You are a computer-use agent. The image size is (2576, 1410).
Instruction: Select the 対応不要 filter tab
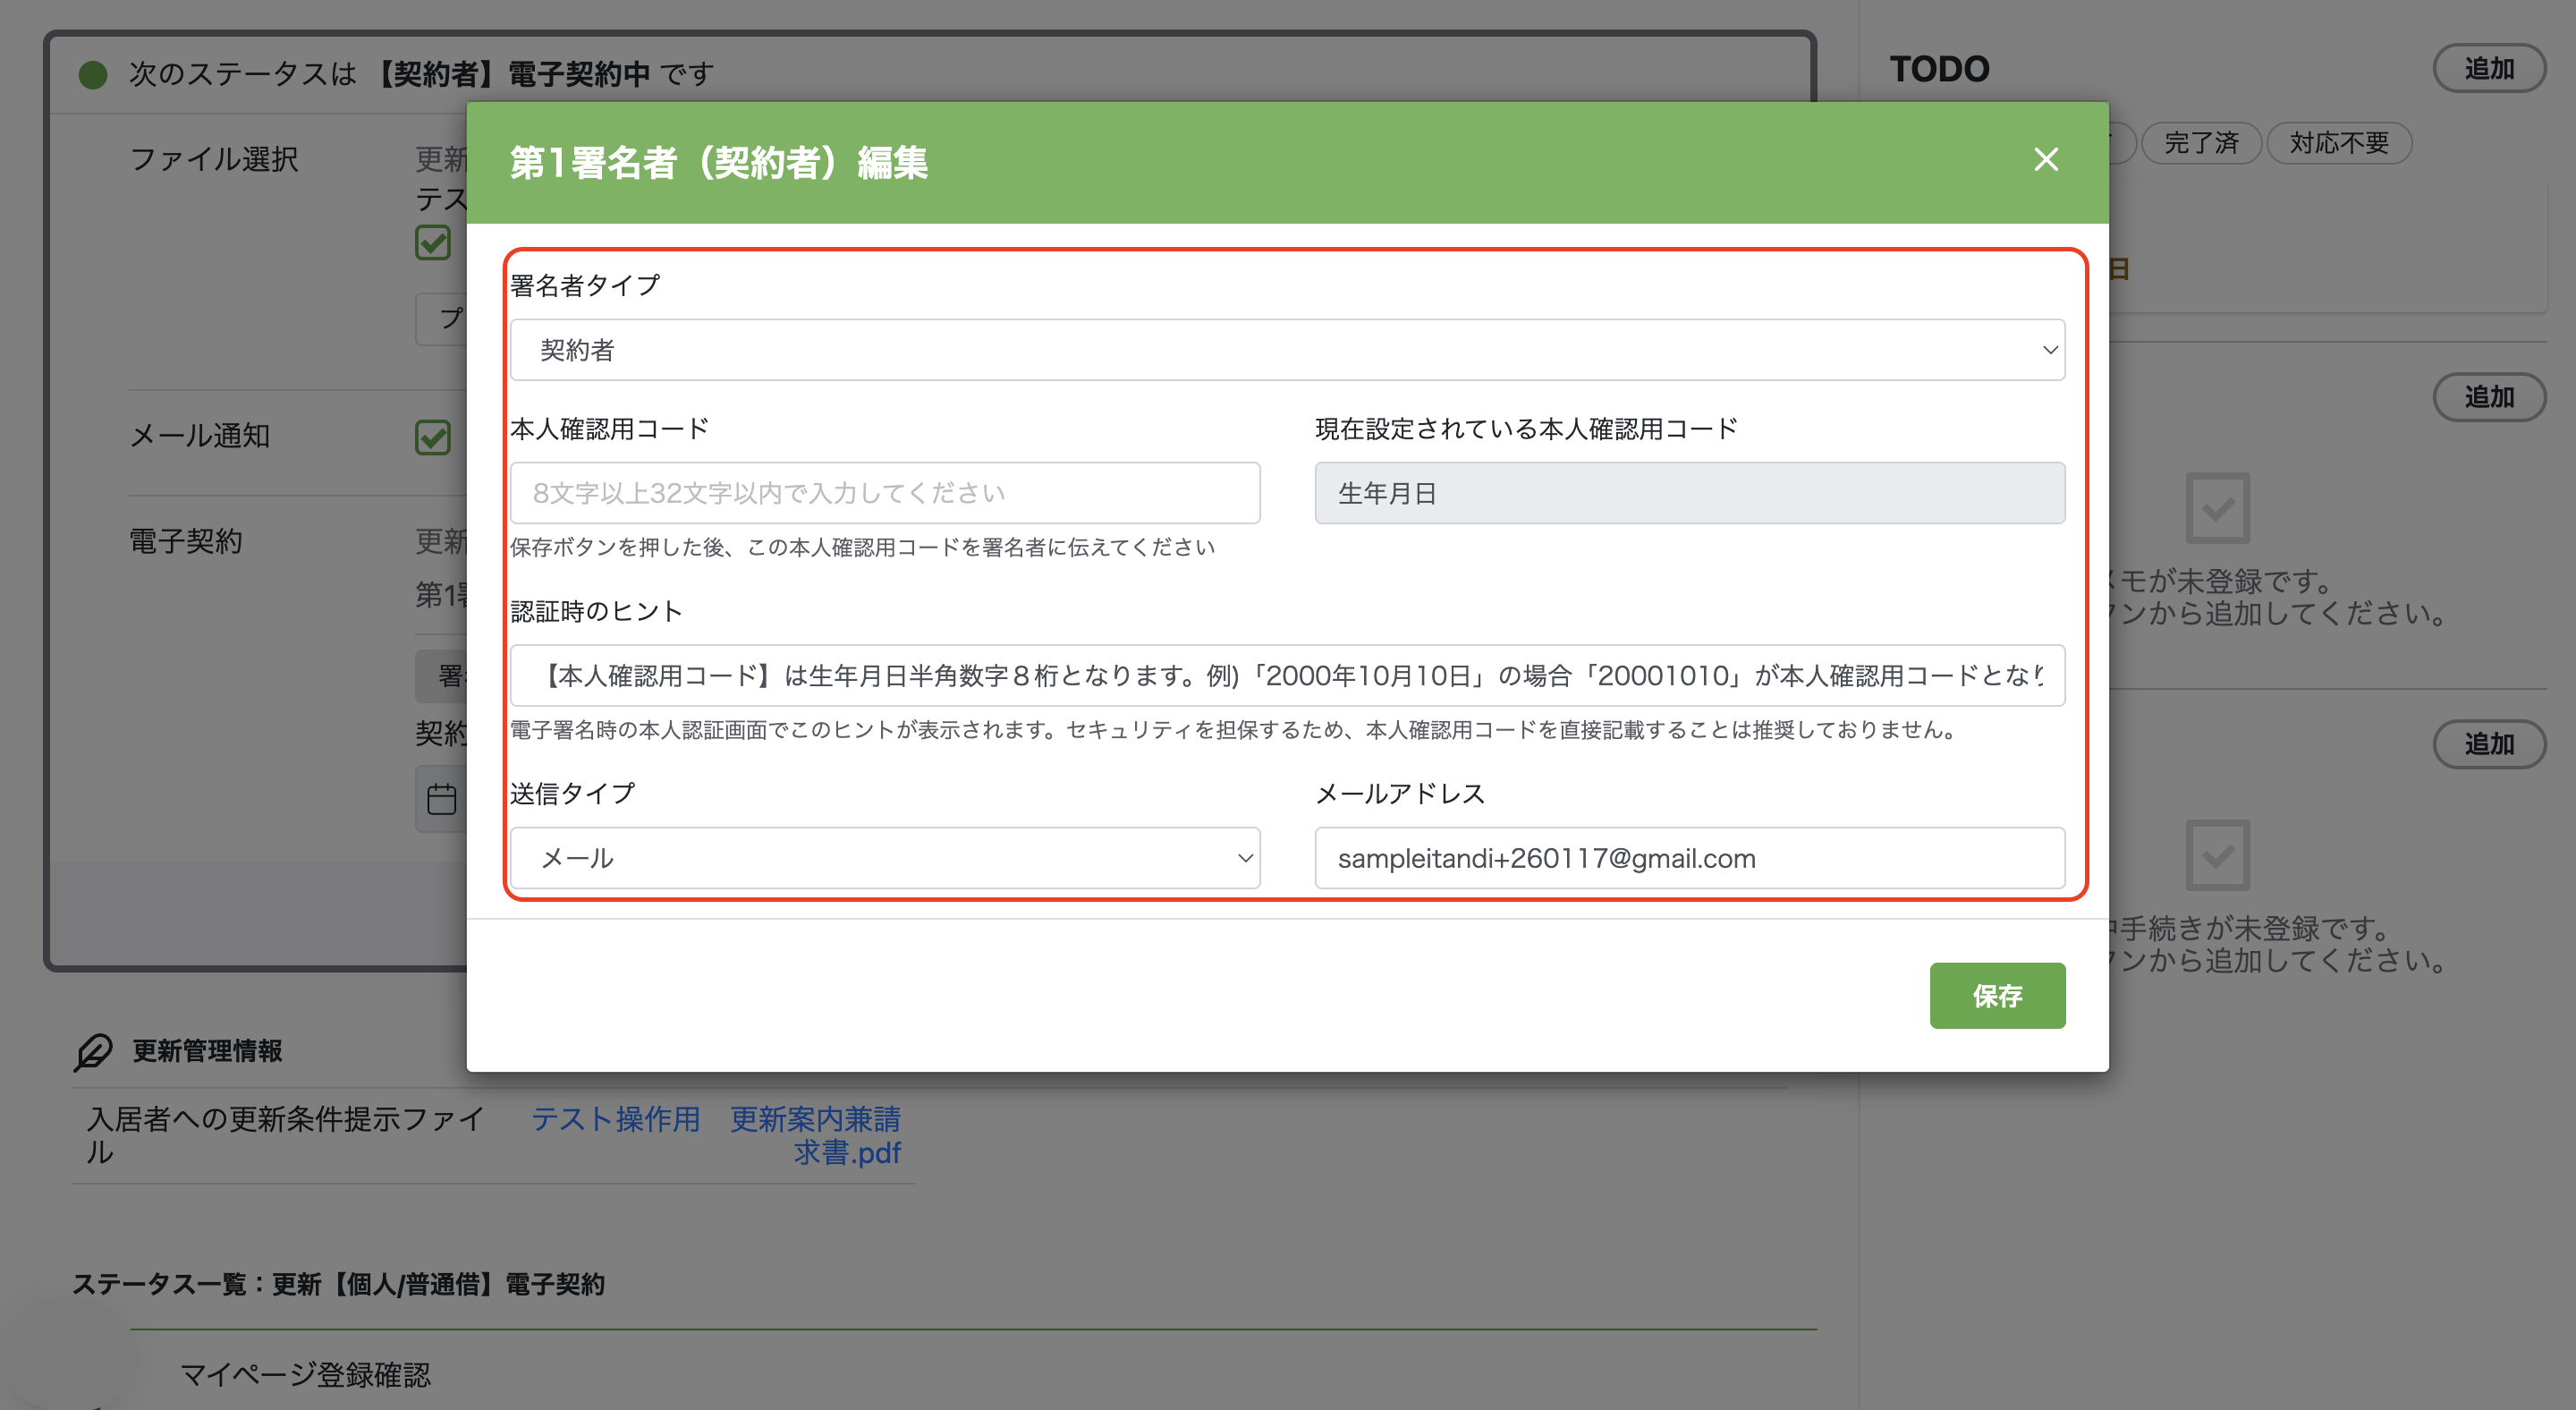[x=2338, y=143]
